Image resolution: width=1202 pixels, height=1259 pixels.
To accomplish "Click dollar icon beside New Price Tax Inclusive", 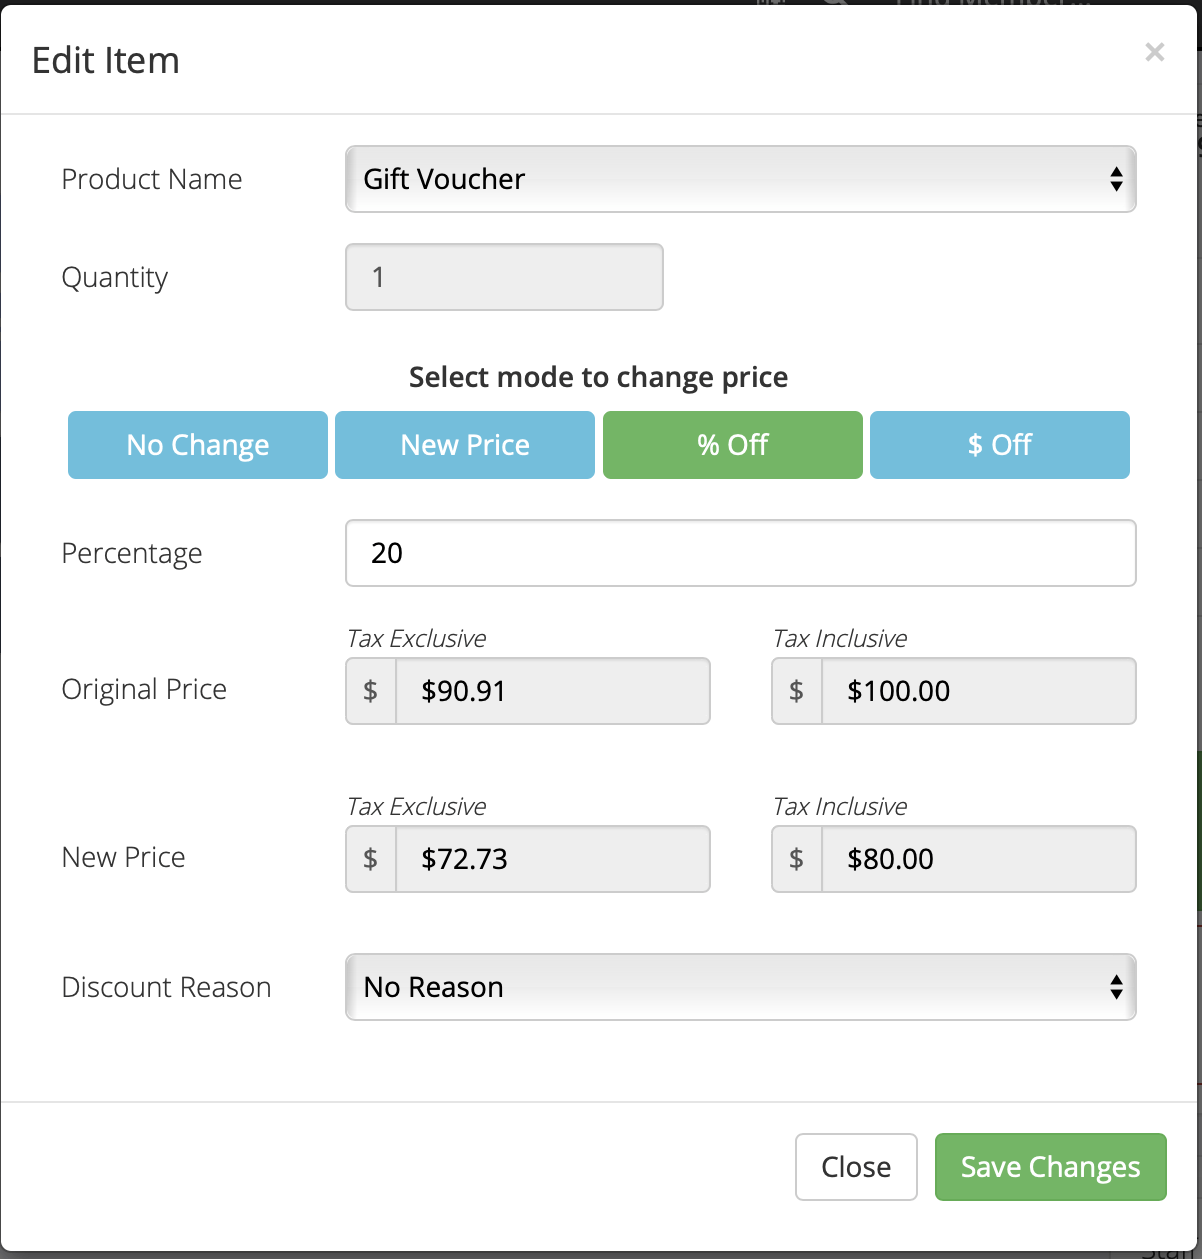I will point(797,859).
